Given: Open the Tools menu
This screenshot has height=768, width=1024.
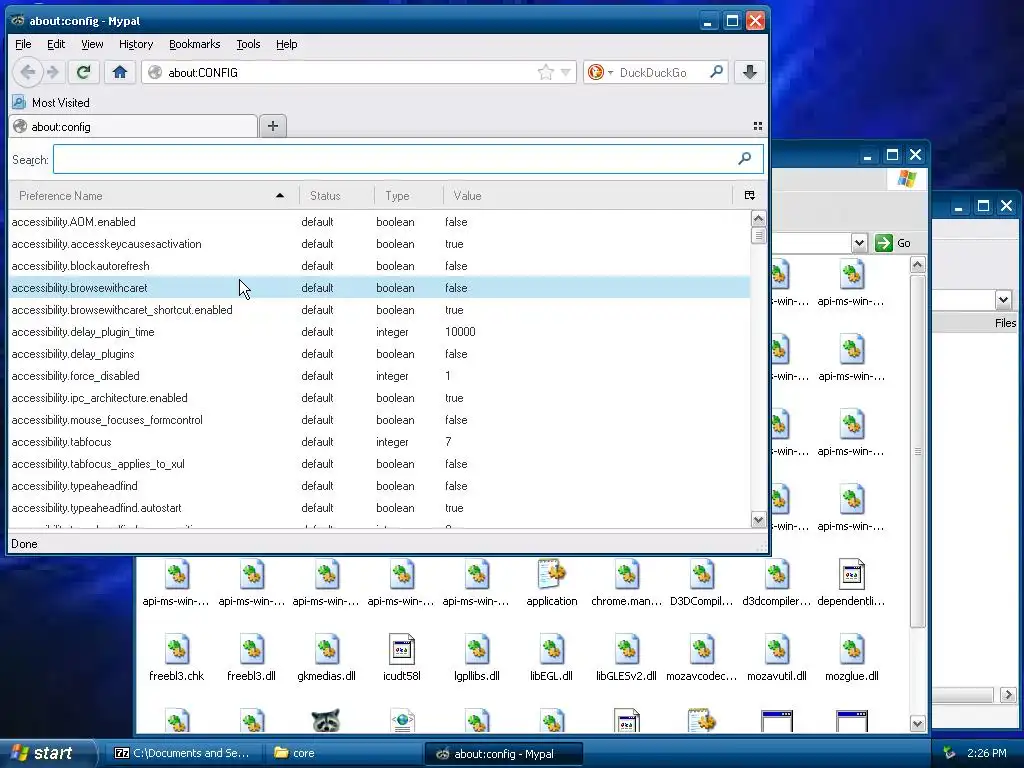Looking at the screenshot, I should (x=248, y=44).
